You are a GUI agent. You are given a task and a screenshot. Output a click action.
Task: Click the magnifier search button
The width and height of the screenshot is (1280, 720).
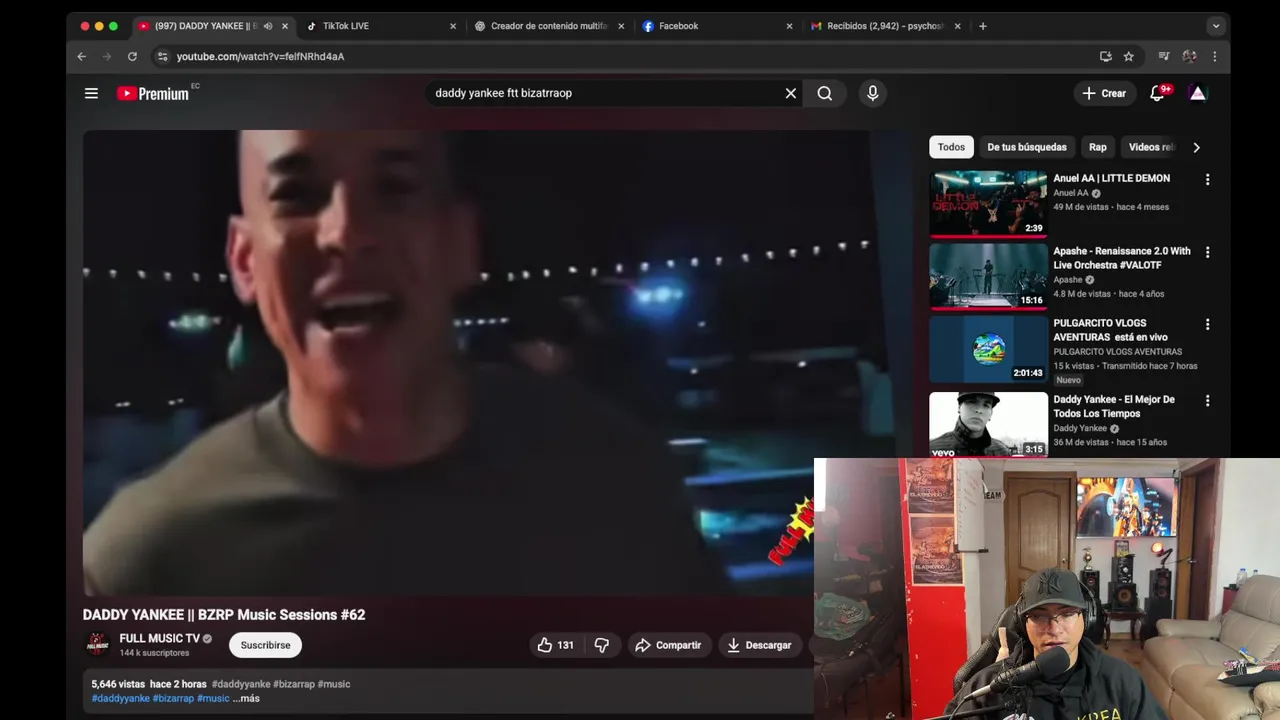[x=825, y=93]
